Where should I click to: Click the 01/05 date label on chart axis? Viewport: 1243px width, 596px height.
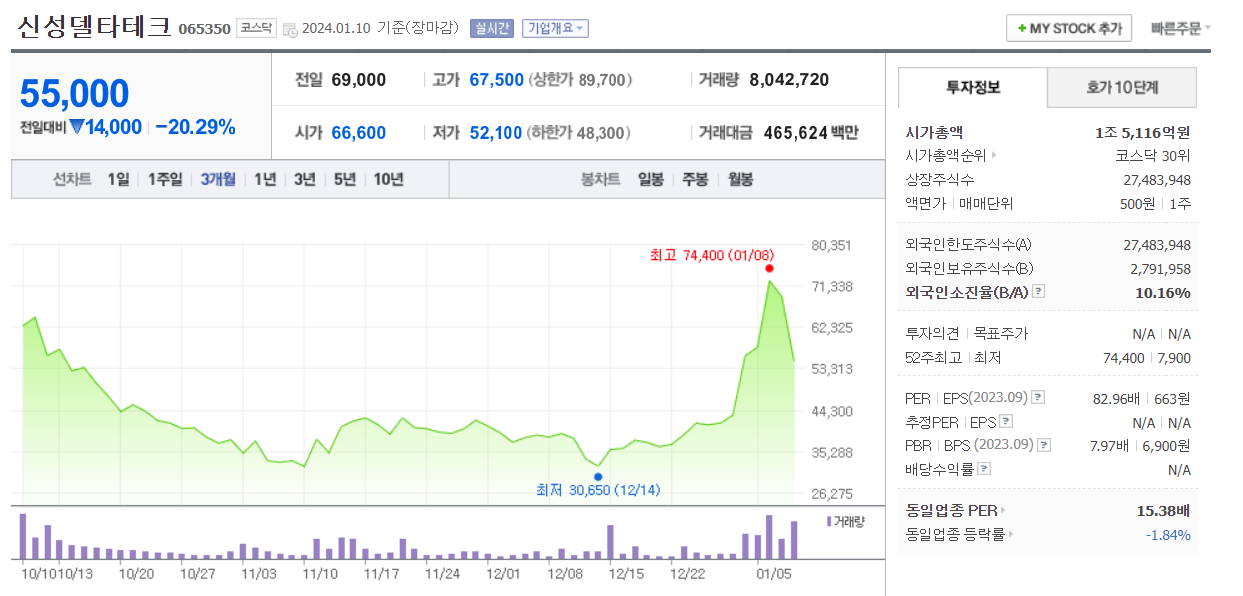774,574
